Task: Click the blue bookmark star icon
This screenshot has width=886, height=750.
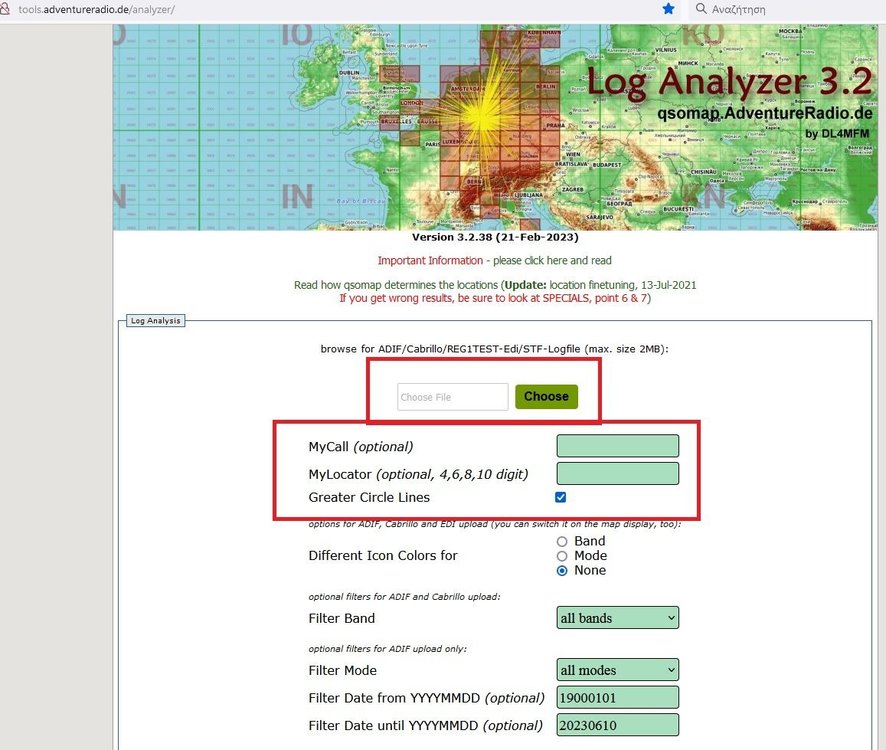Action: (668, 9)
